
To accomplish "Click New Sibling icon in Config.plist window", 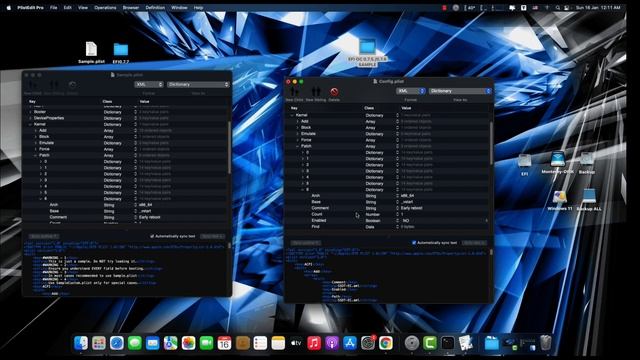I will [x=316, y=92].
